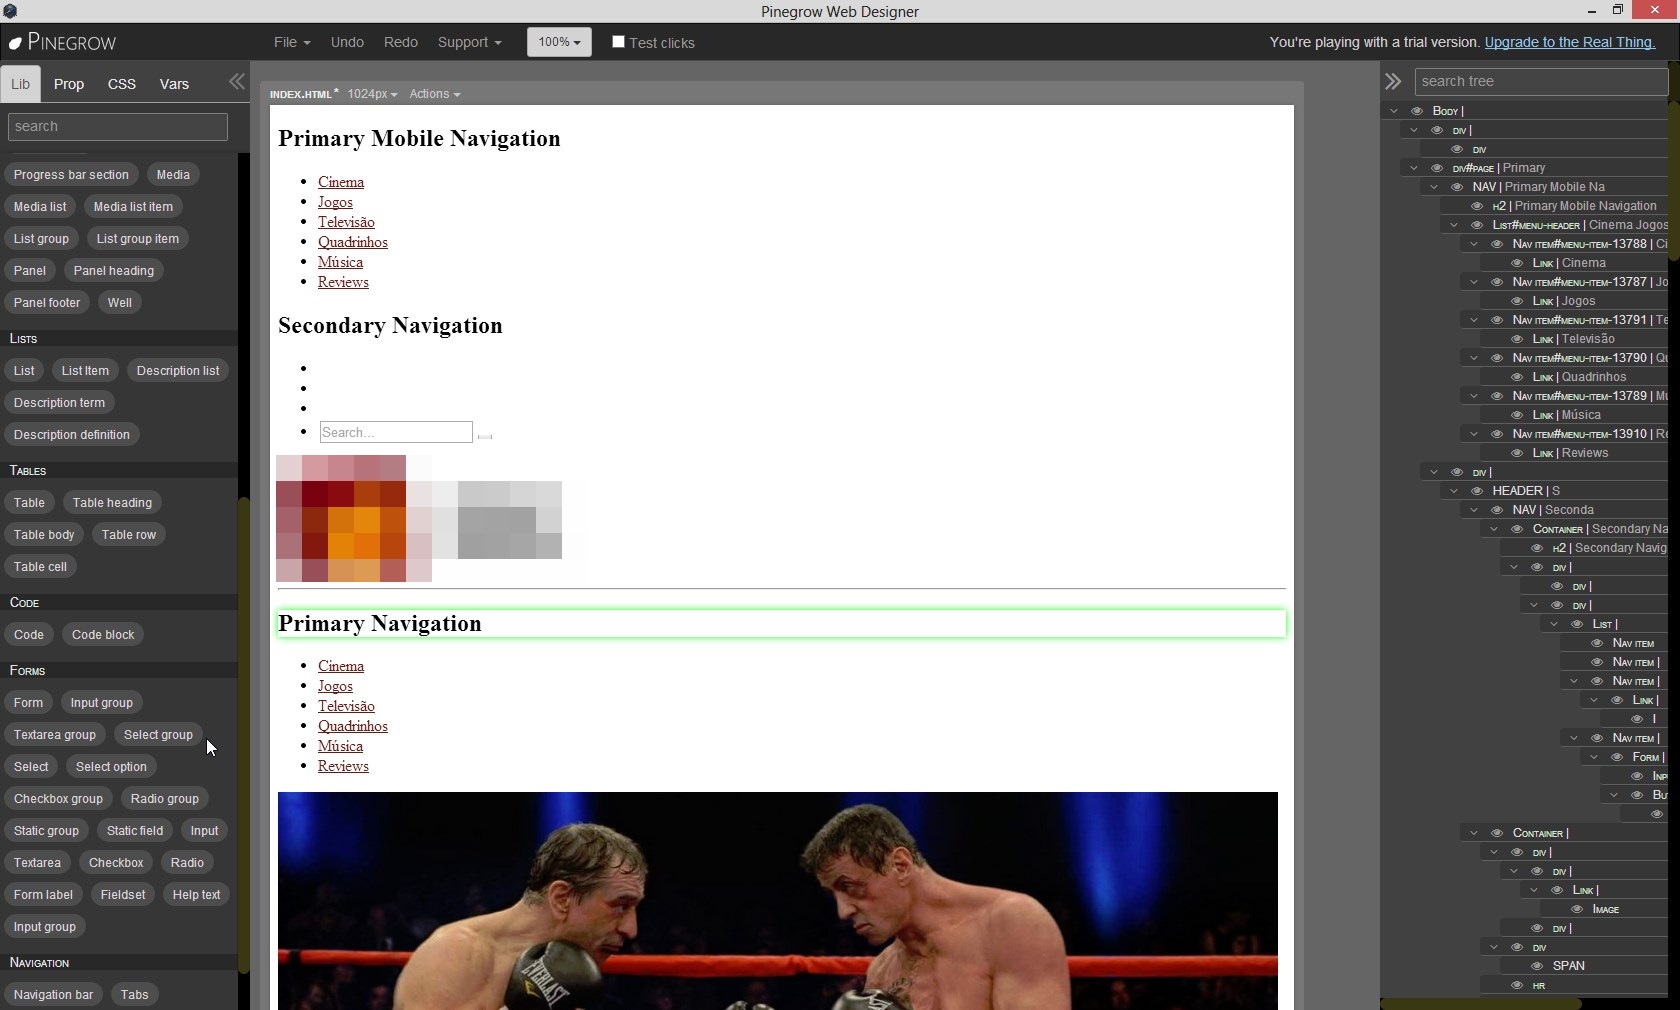The image size is (1680, 1010).
Task: Click the left panel vertical scrollbar
Action: click(x=243, y=735)
